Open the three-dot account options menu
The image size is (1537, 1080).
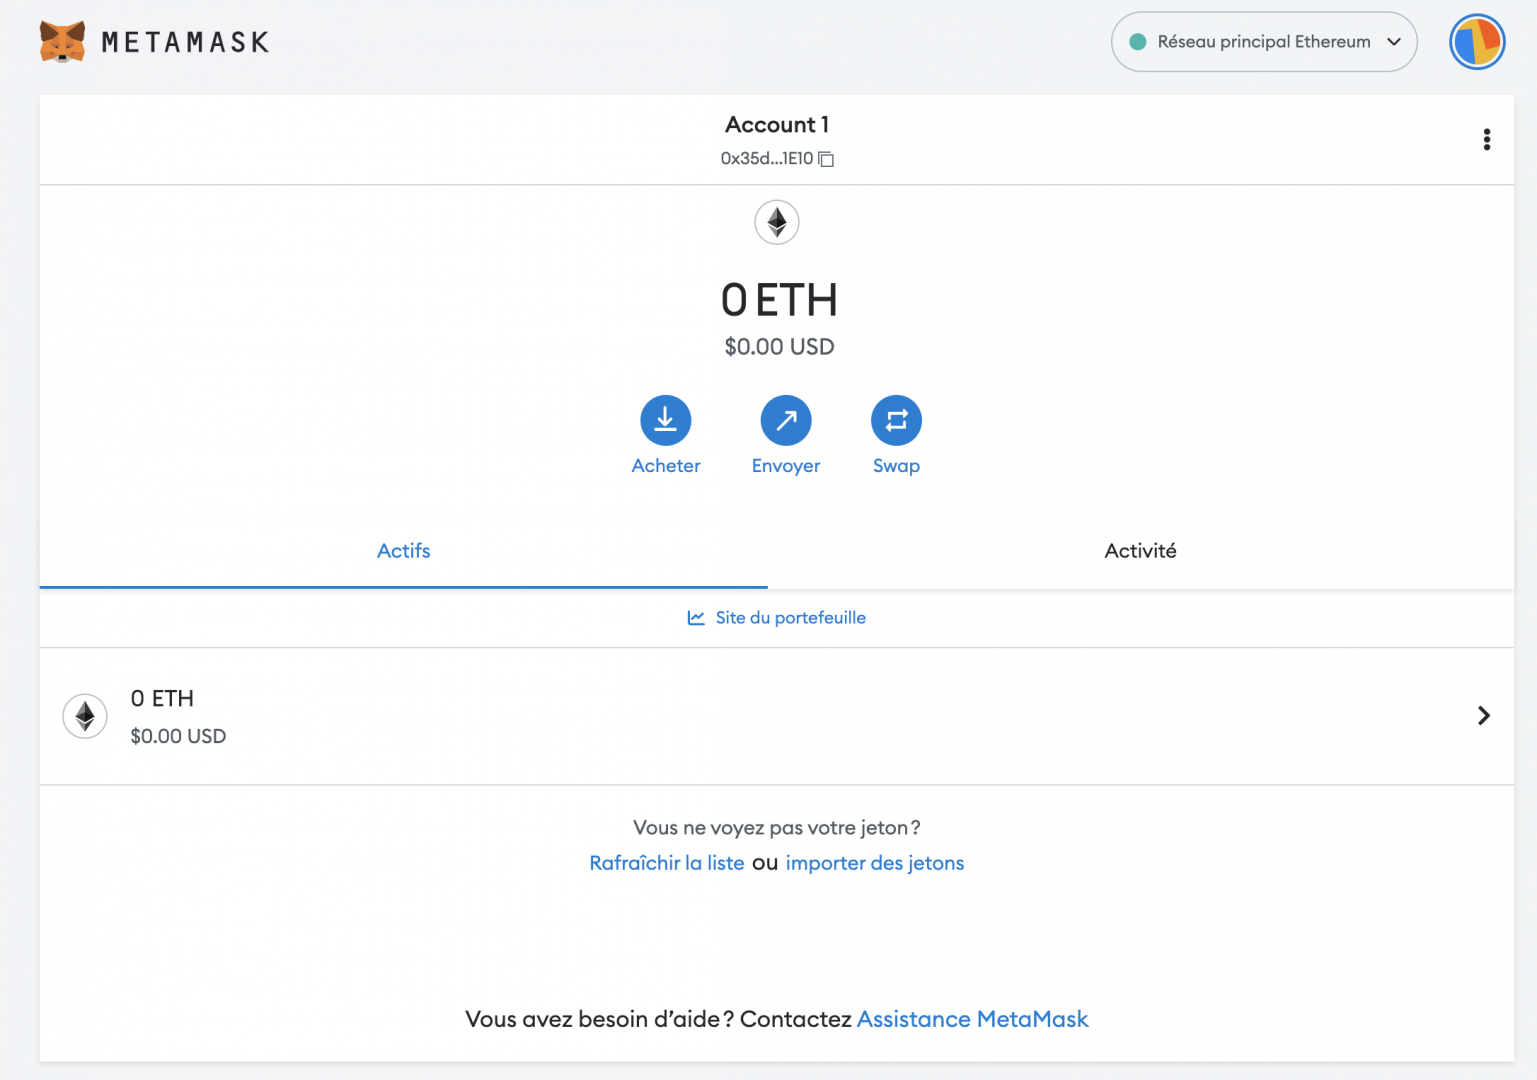pyautogui.click(x=1487, y=140)
